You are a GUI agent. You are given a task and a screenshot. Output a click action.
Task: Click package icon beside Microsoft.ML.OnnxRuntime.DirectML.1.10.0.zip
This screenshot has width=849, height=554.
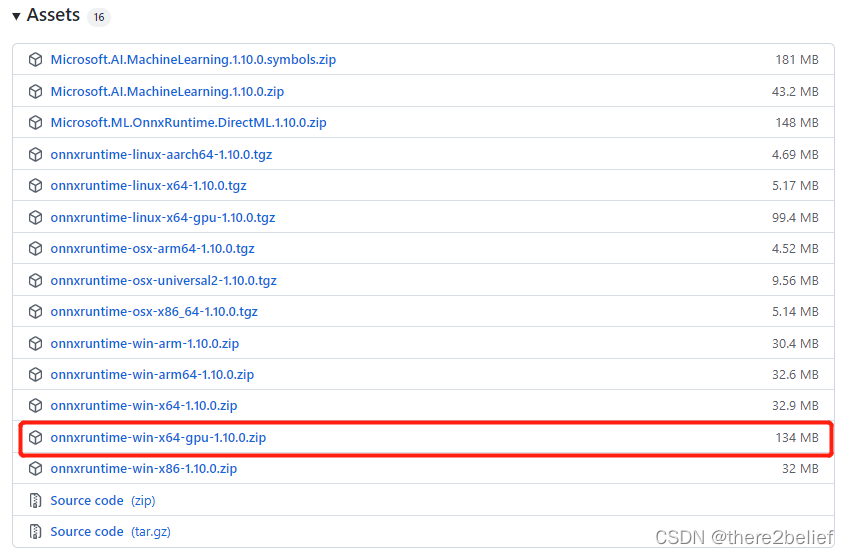pyautogui.click(x=35, y=123)
